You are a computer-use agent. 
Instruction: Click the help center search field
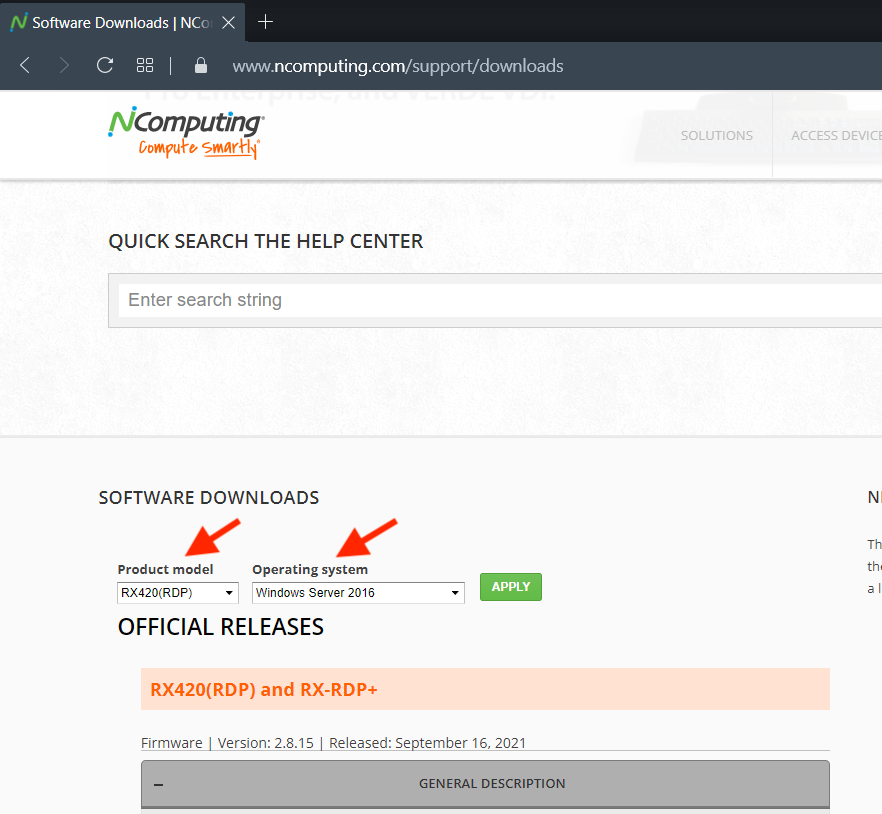pos(500,300)
